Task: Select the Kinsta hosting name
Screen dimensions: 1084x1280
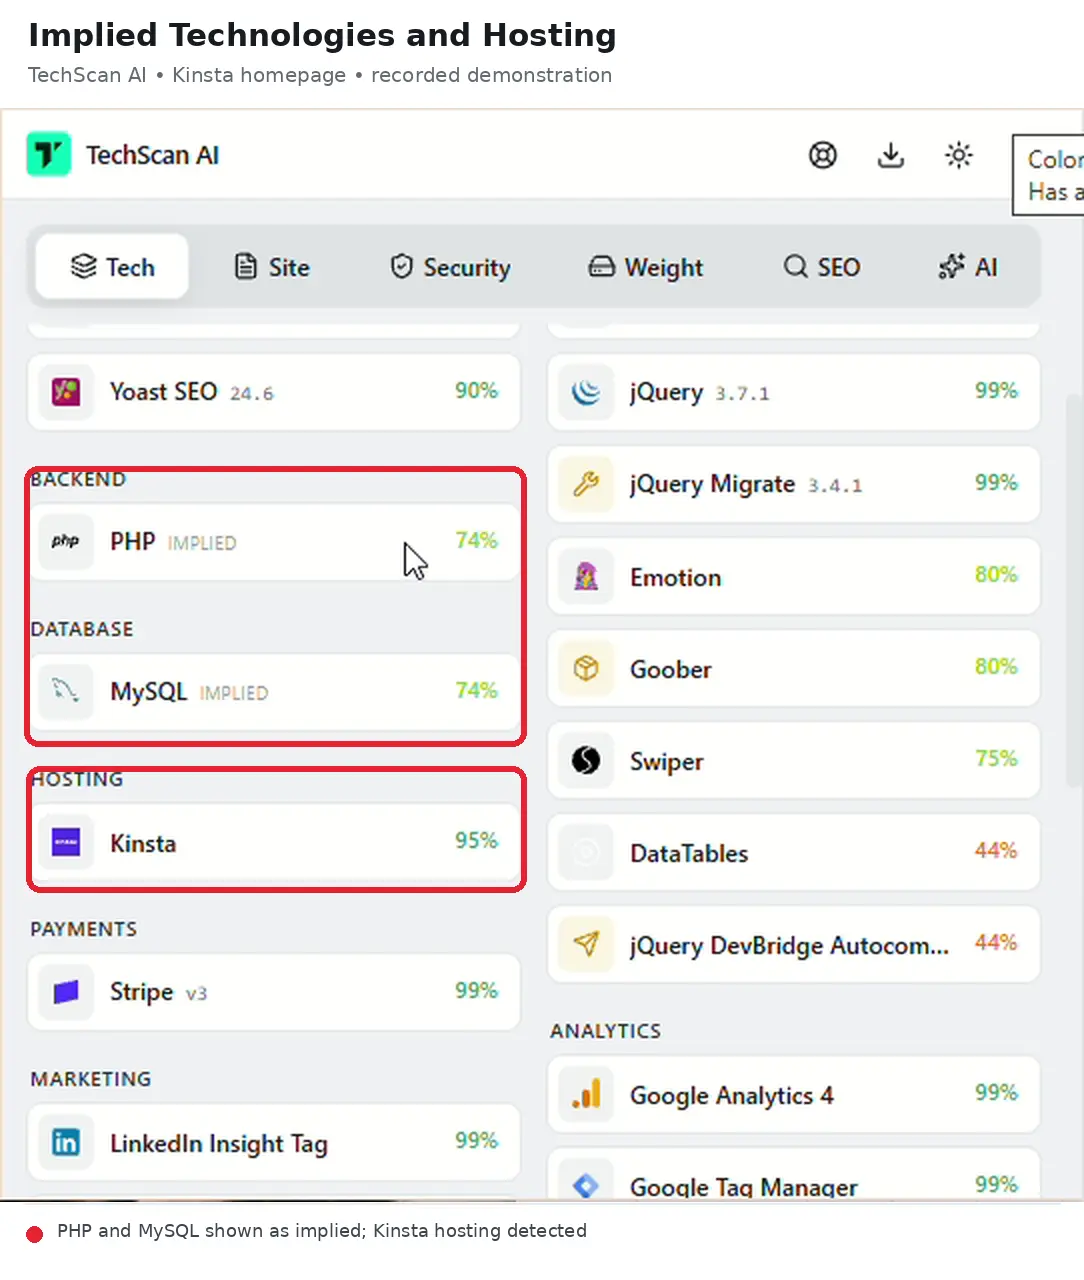Action: [143, 843]
